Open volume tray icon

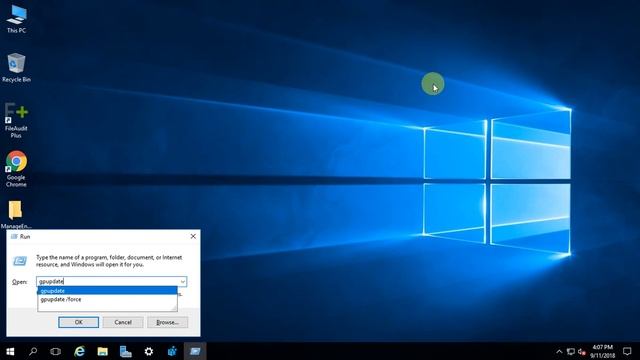click(582, 352)
